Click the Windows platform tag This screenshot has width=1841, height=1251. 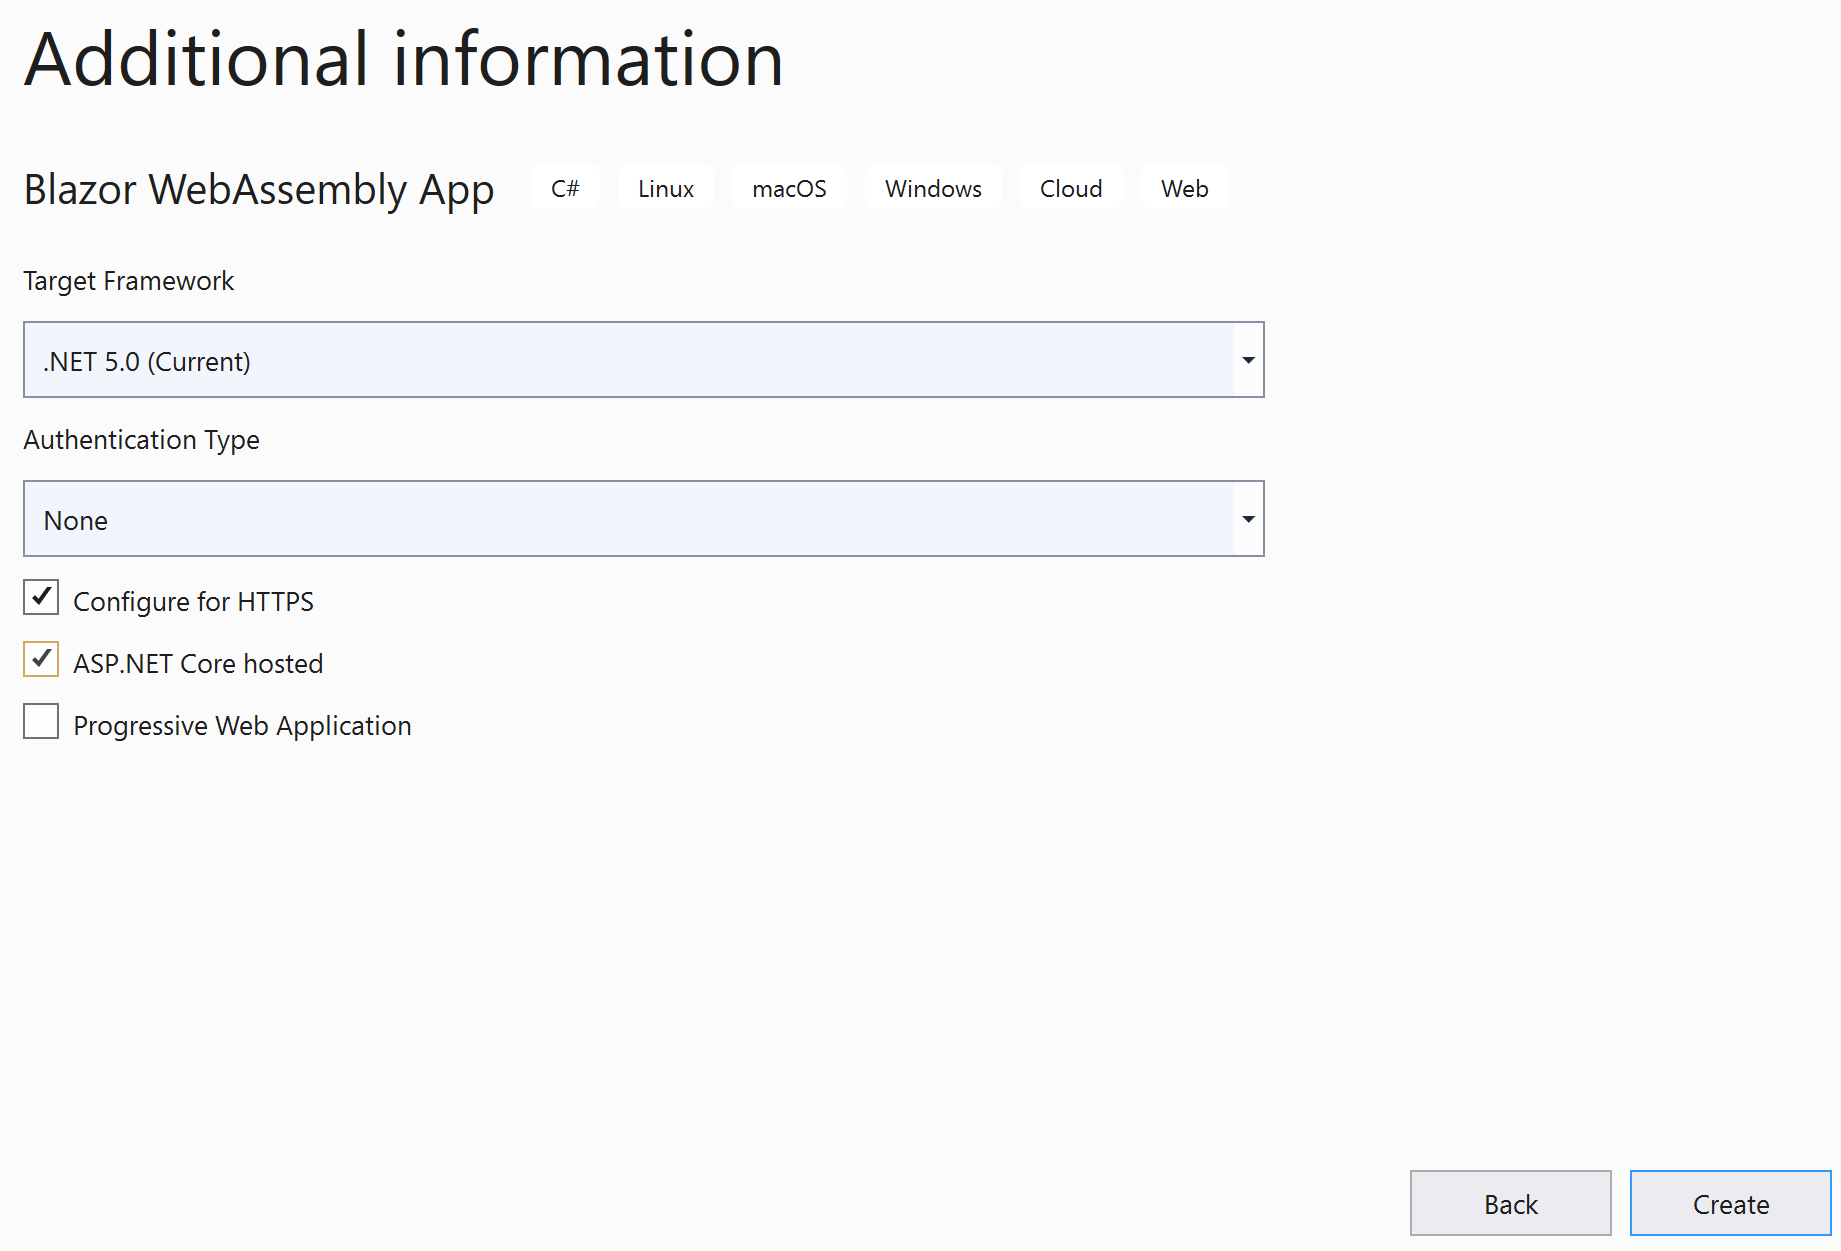coord(933,188)
